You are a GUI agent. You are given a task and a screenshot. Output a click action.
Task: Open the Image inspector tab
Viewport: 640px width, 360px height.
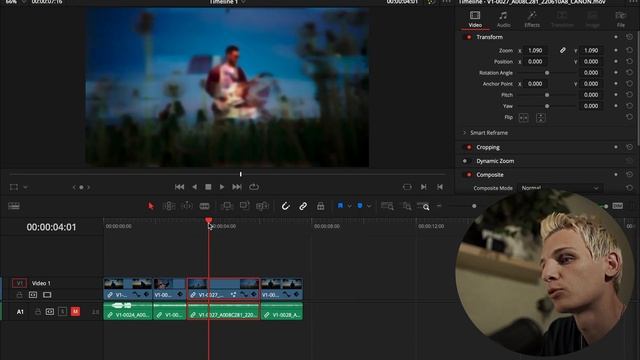click(592, 19)
